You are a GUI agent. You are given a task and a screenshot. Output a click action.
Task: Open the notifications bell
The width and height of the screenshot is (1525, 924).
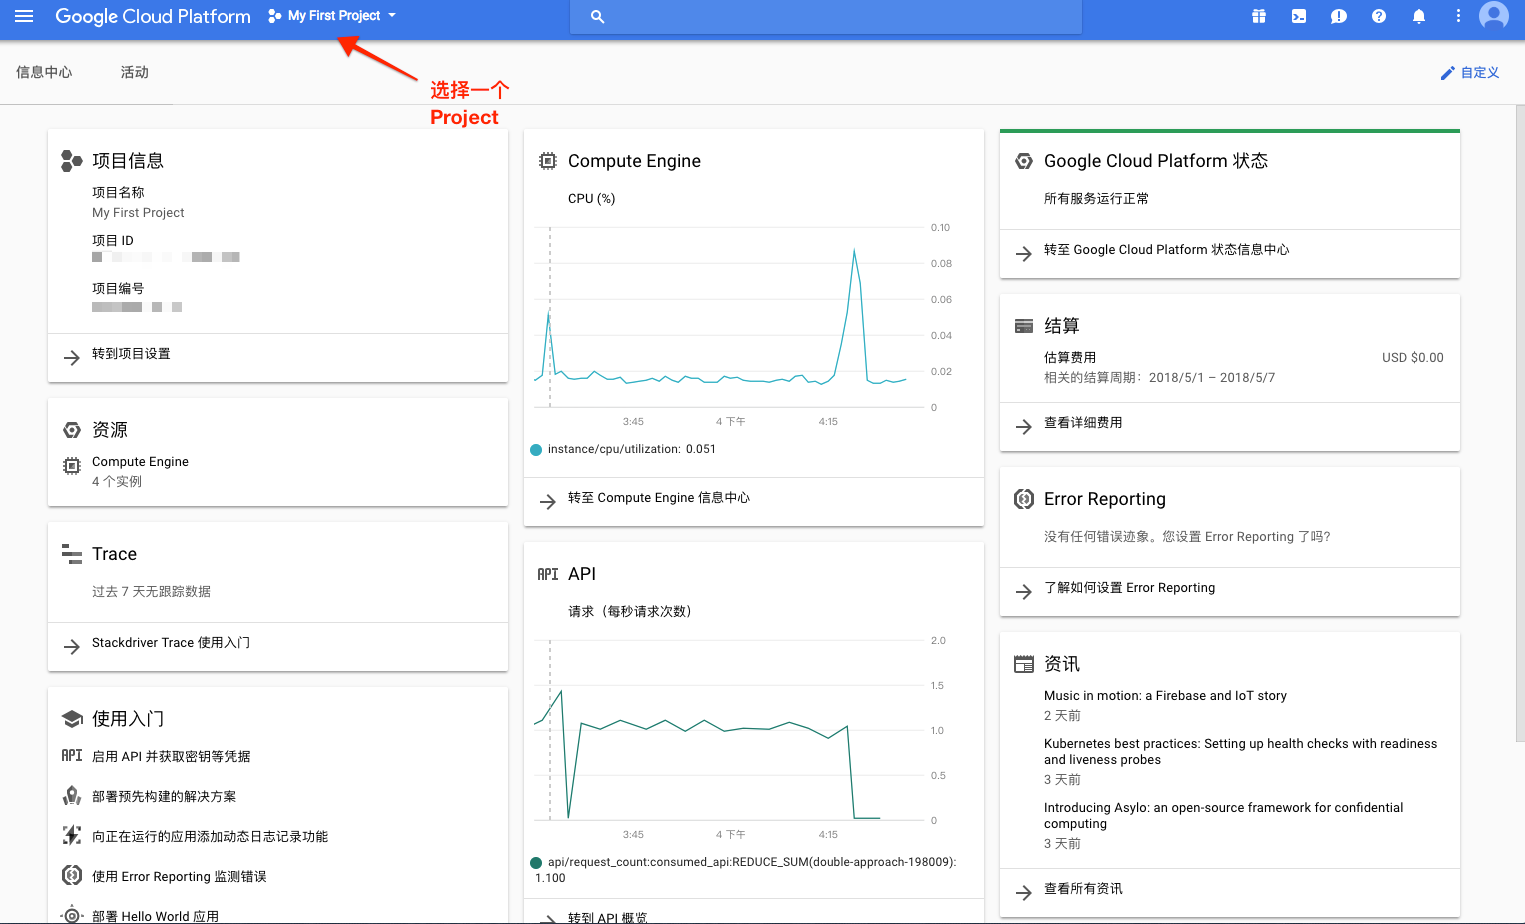pyautogui.click(x=1419, y=16)
